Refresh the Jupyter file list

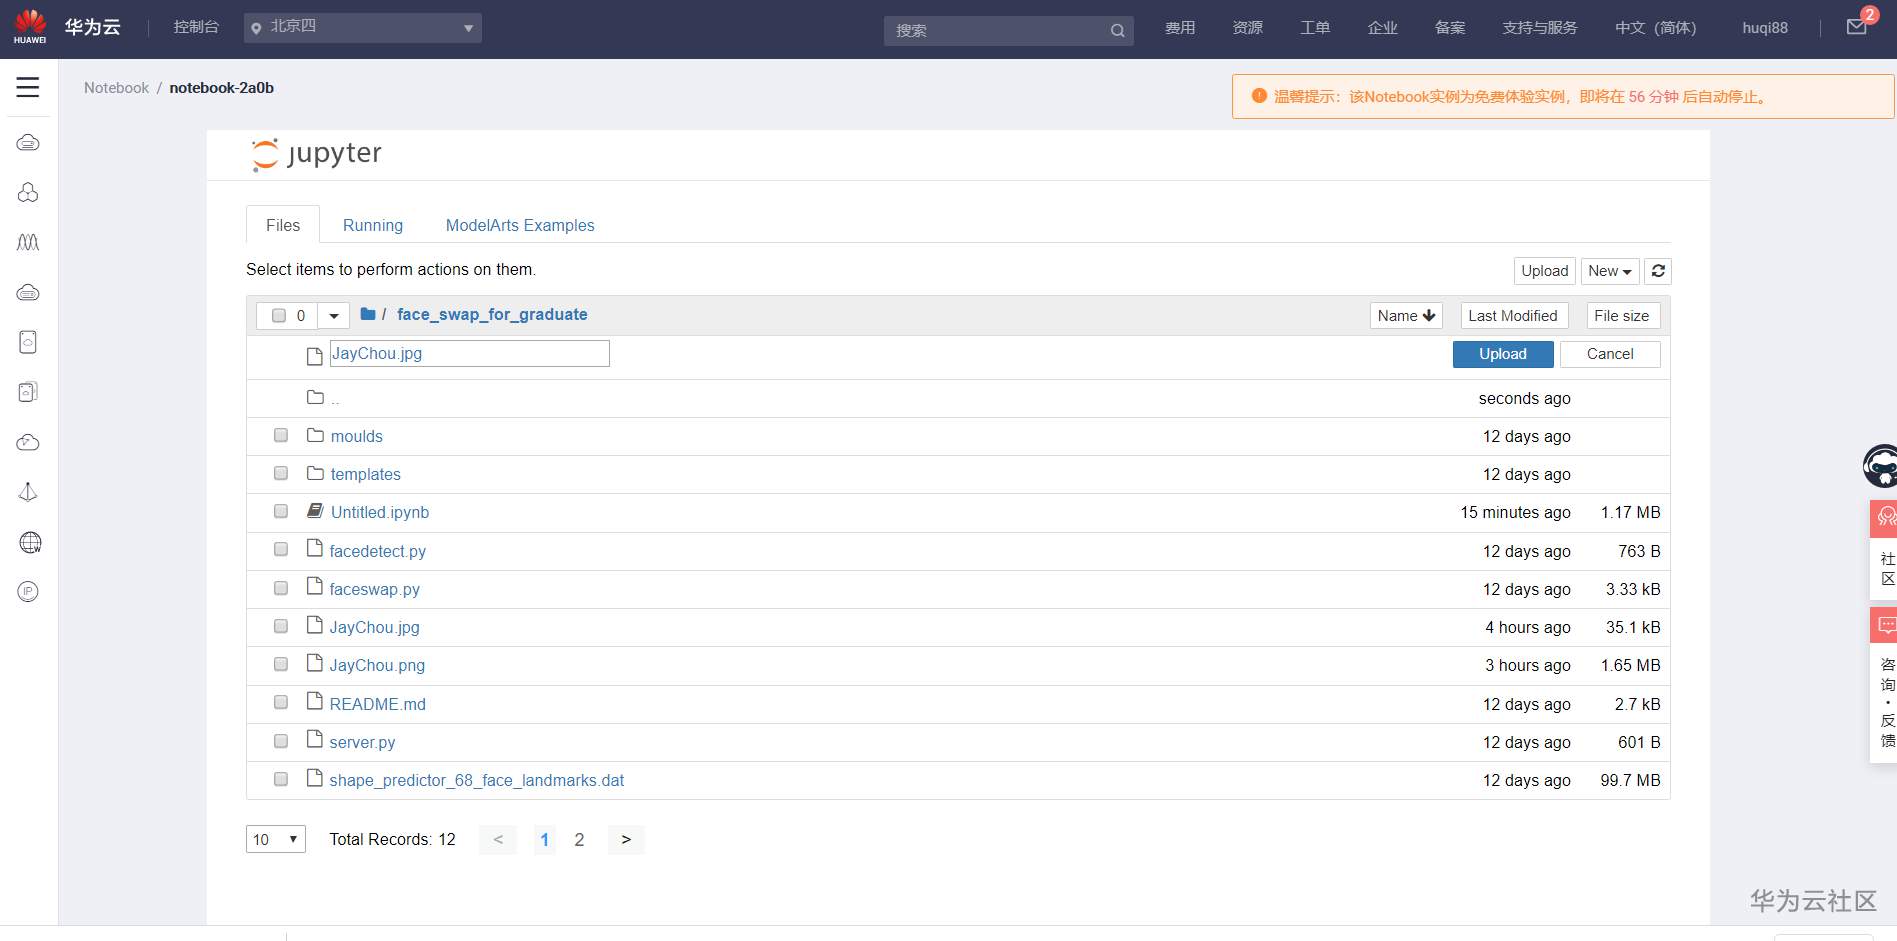coord(1658,271)
